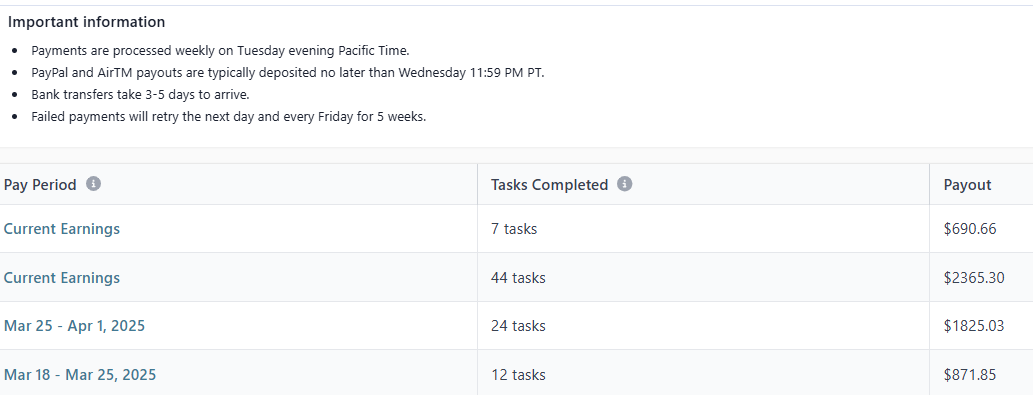The image size is (1033, 395).
Task: Click the failed payments retry bullet text
Action: coord(229,117)
